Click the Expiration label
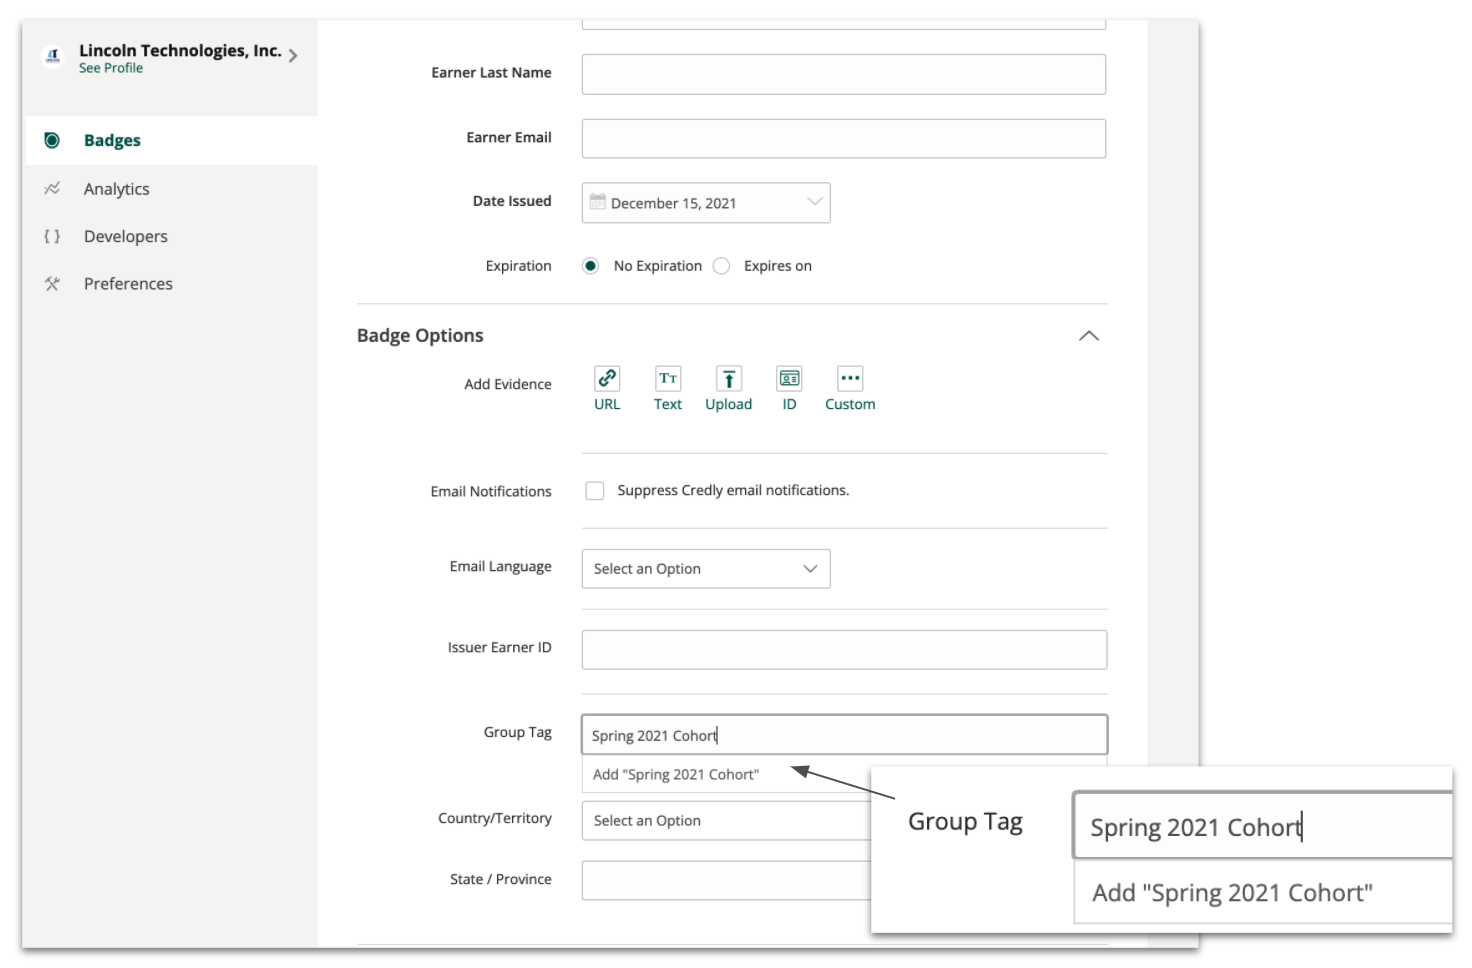This screenshot has width=1472, height=968. 518,266
